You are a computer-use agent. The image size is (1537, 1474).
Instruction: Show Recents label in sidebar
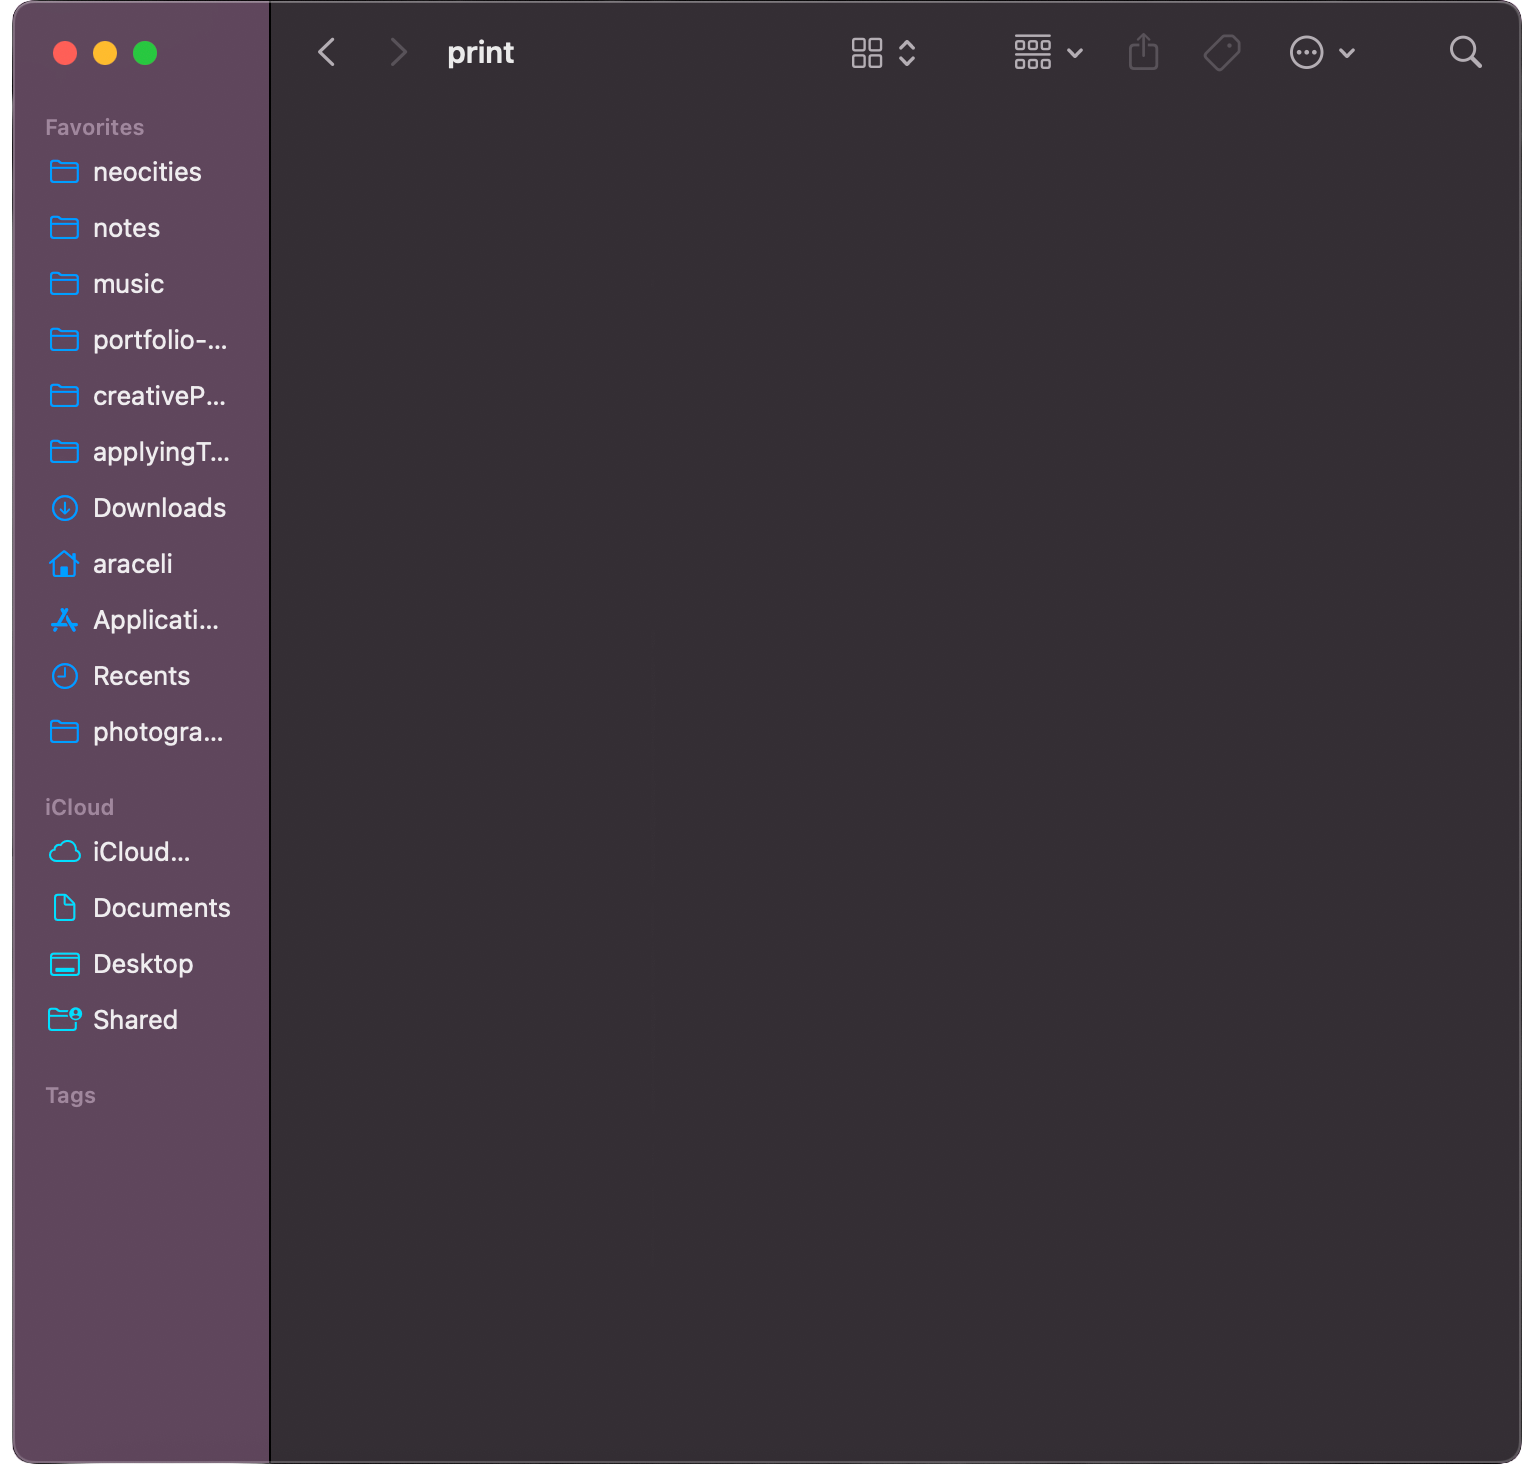pyautogui.click(x=141, y=676)
